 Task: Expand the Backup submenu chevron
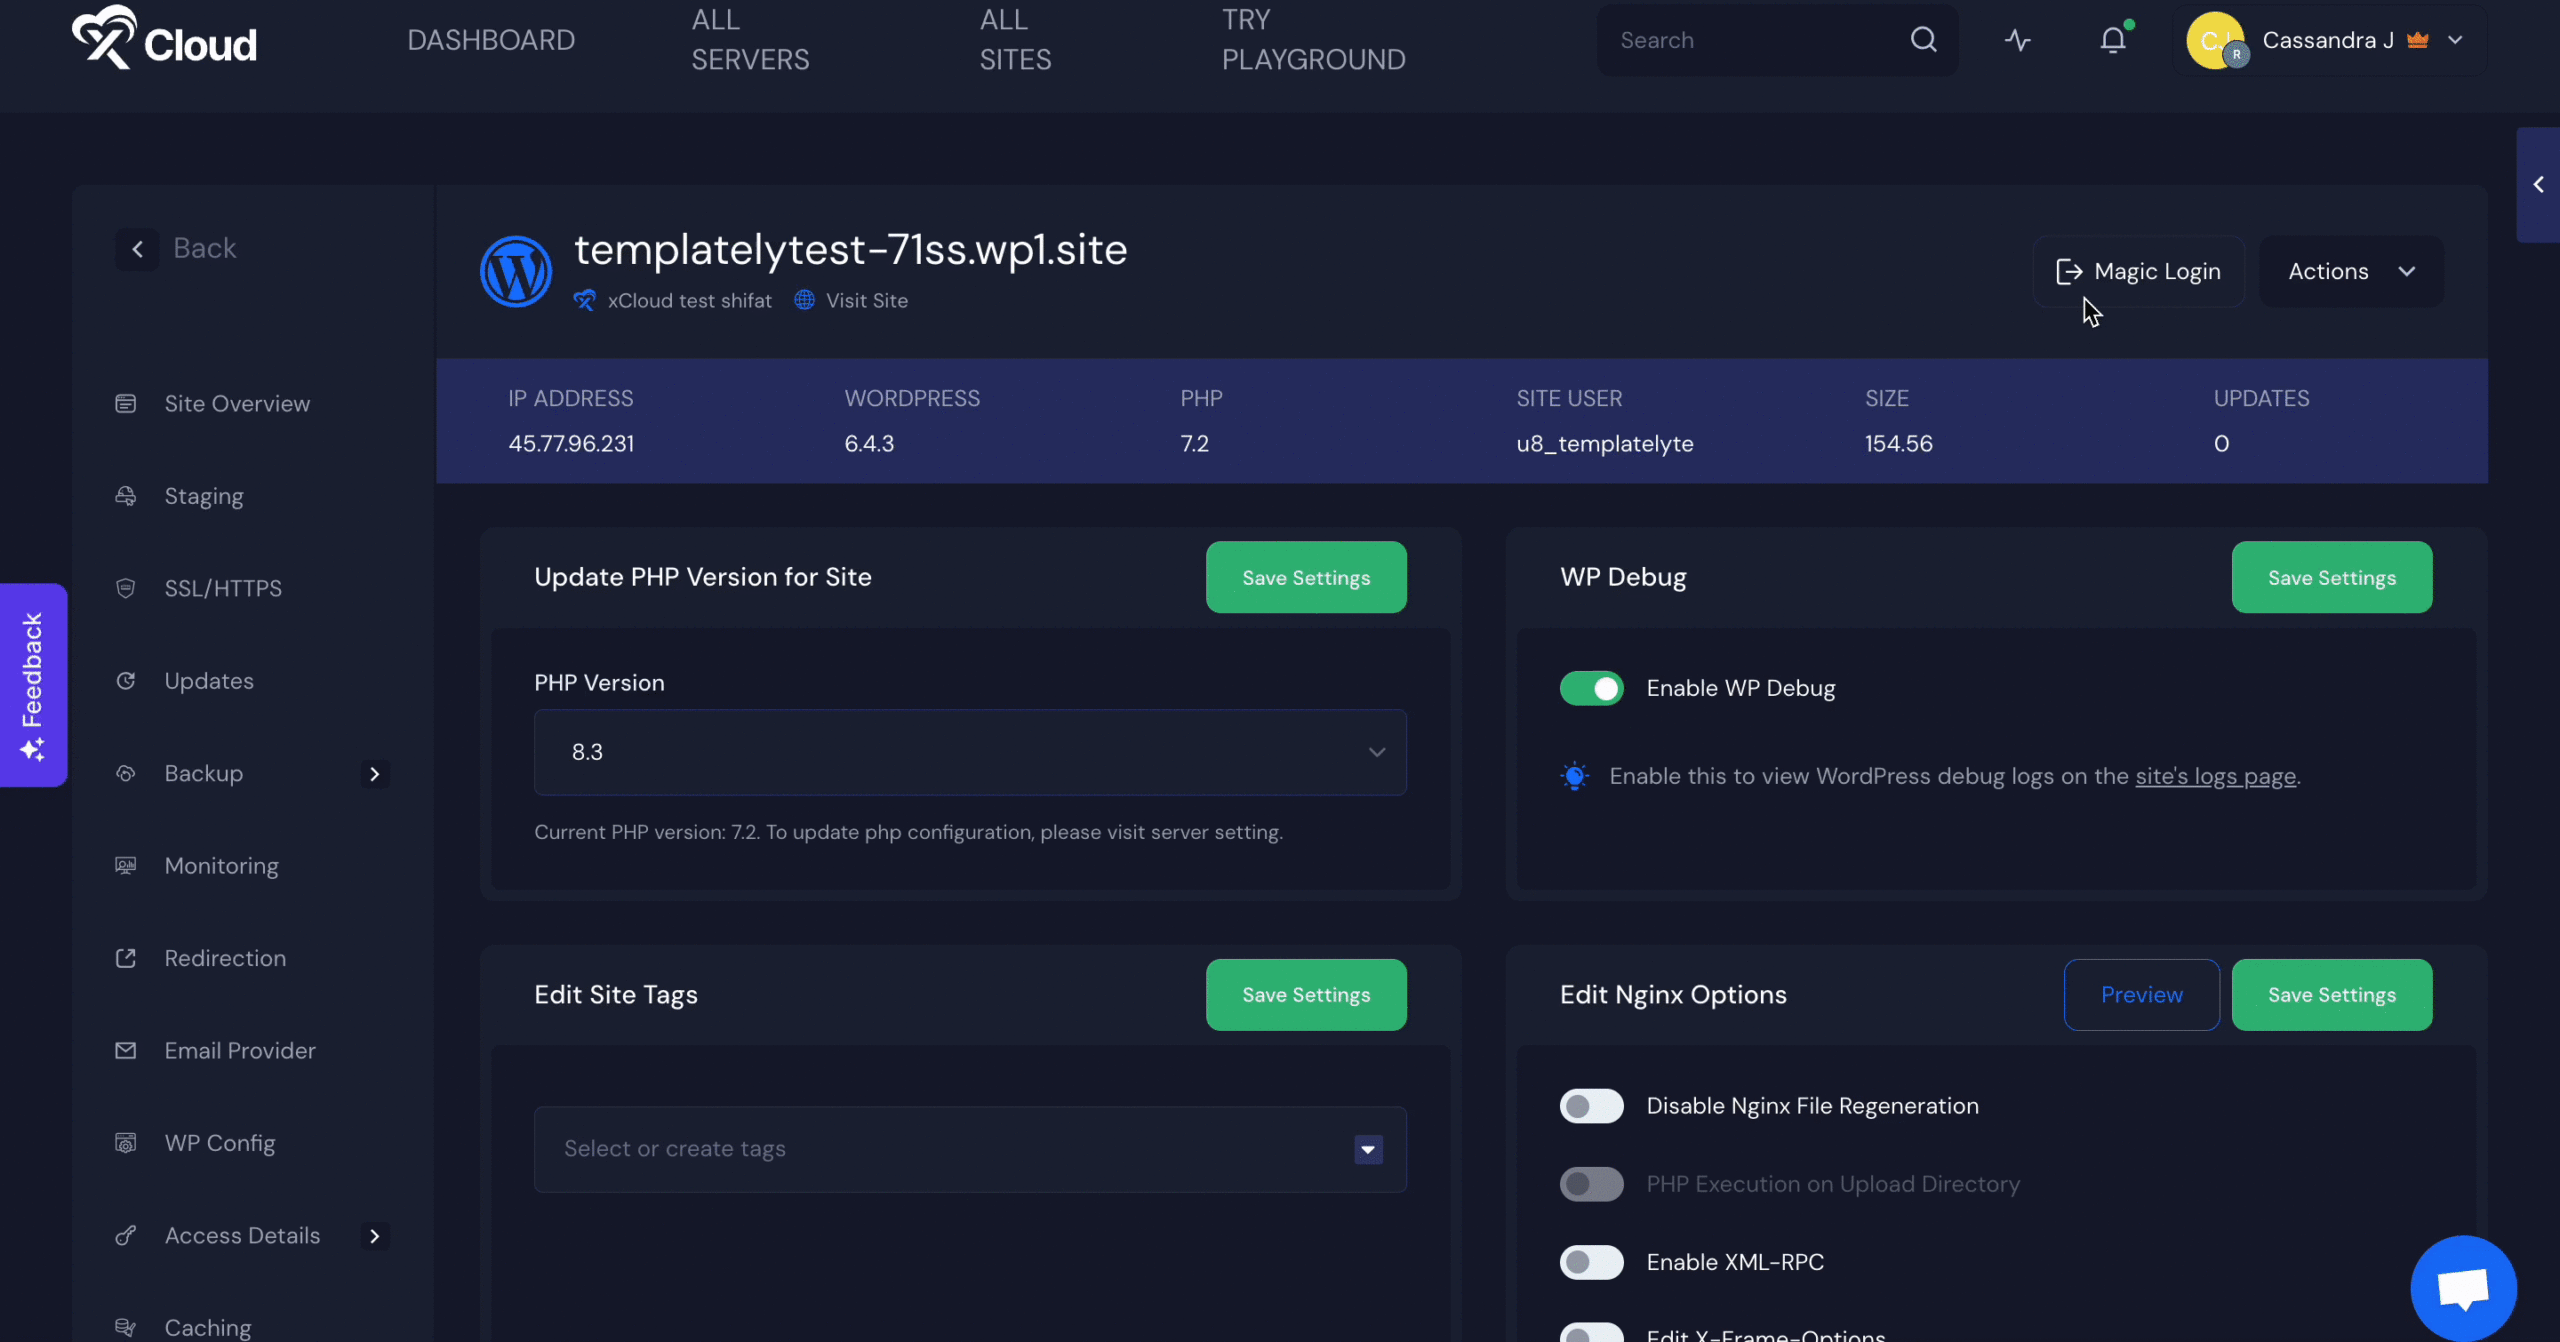375,774
